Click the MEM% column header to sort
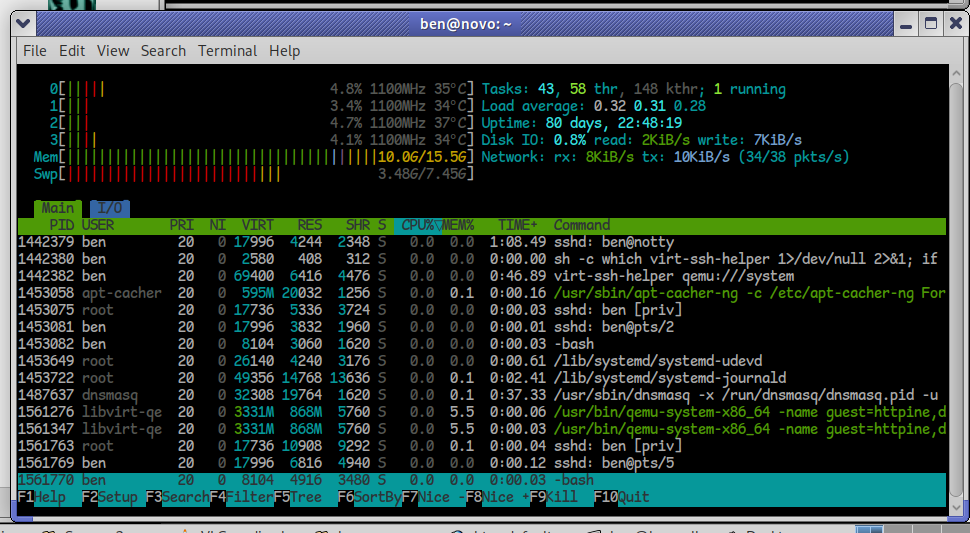970x533 pixels. tap(459, 225)
